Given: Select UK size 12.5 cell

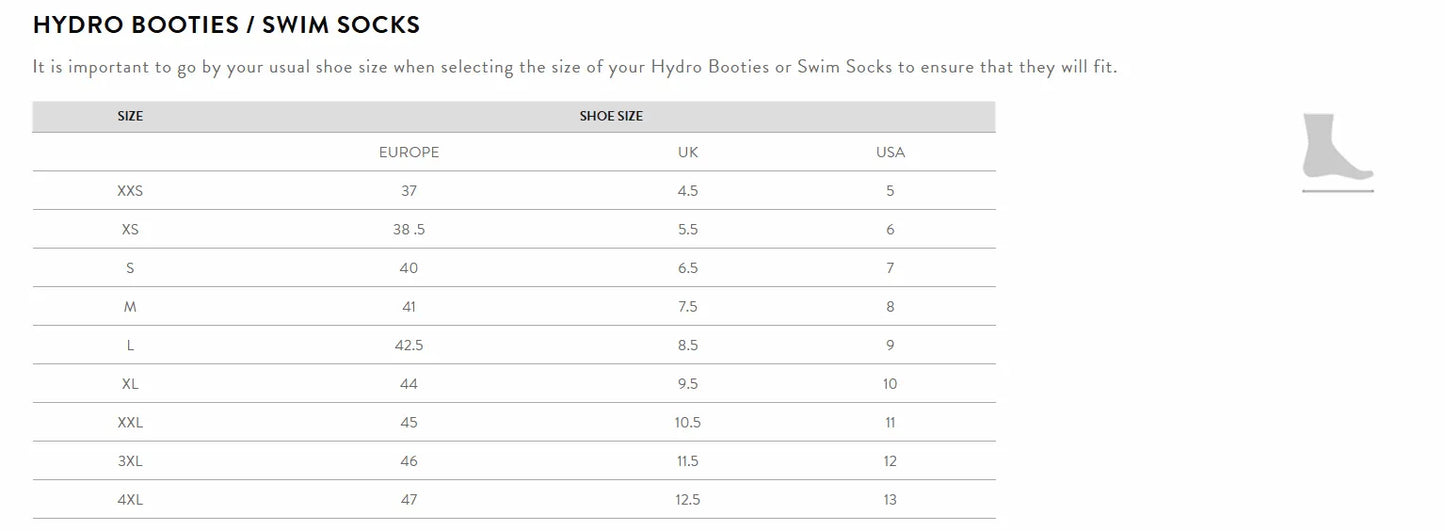Looking at the screenshot, I should tap(687, 500).
